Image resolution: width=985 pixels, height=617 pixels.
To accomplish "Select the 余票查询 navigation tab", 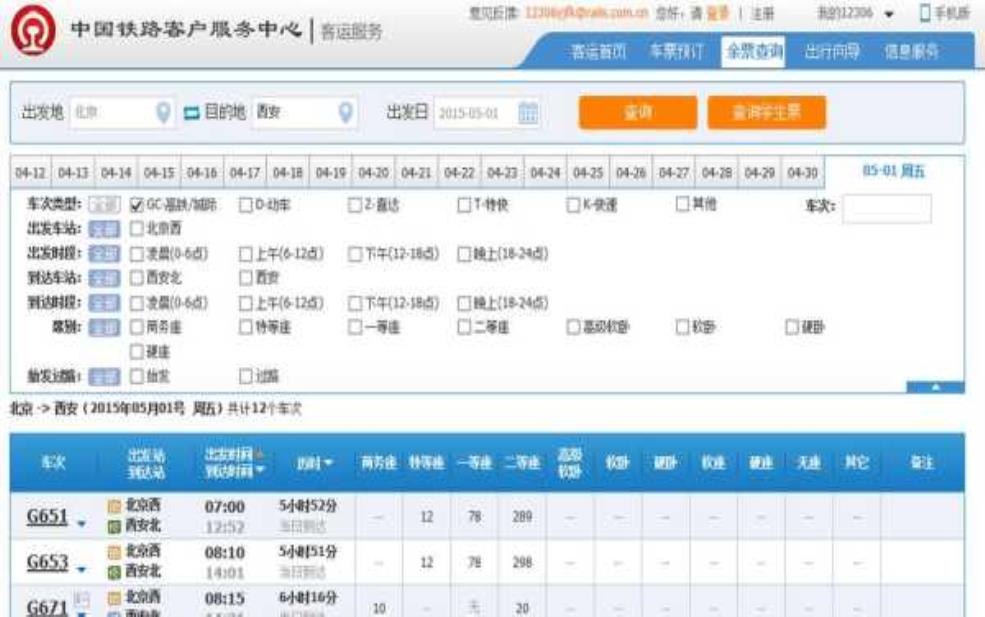I will [x=754, y=52].
